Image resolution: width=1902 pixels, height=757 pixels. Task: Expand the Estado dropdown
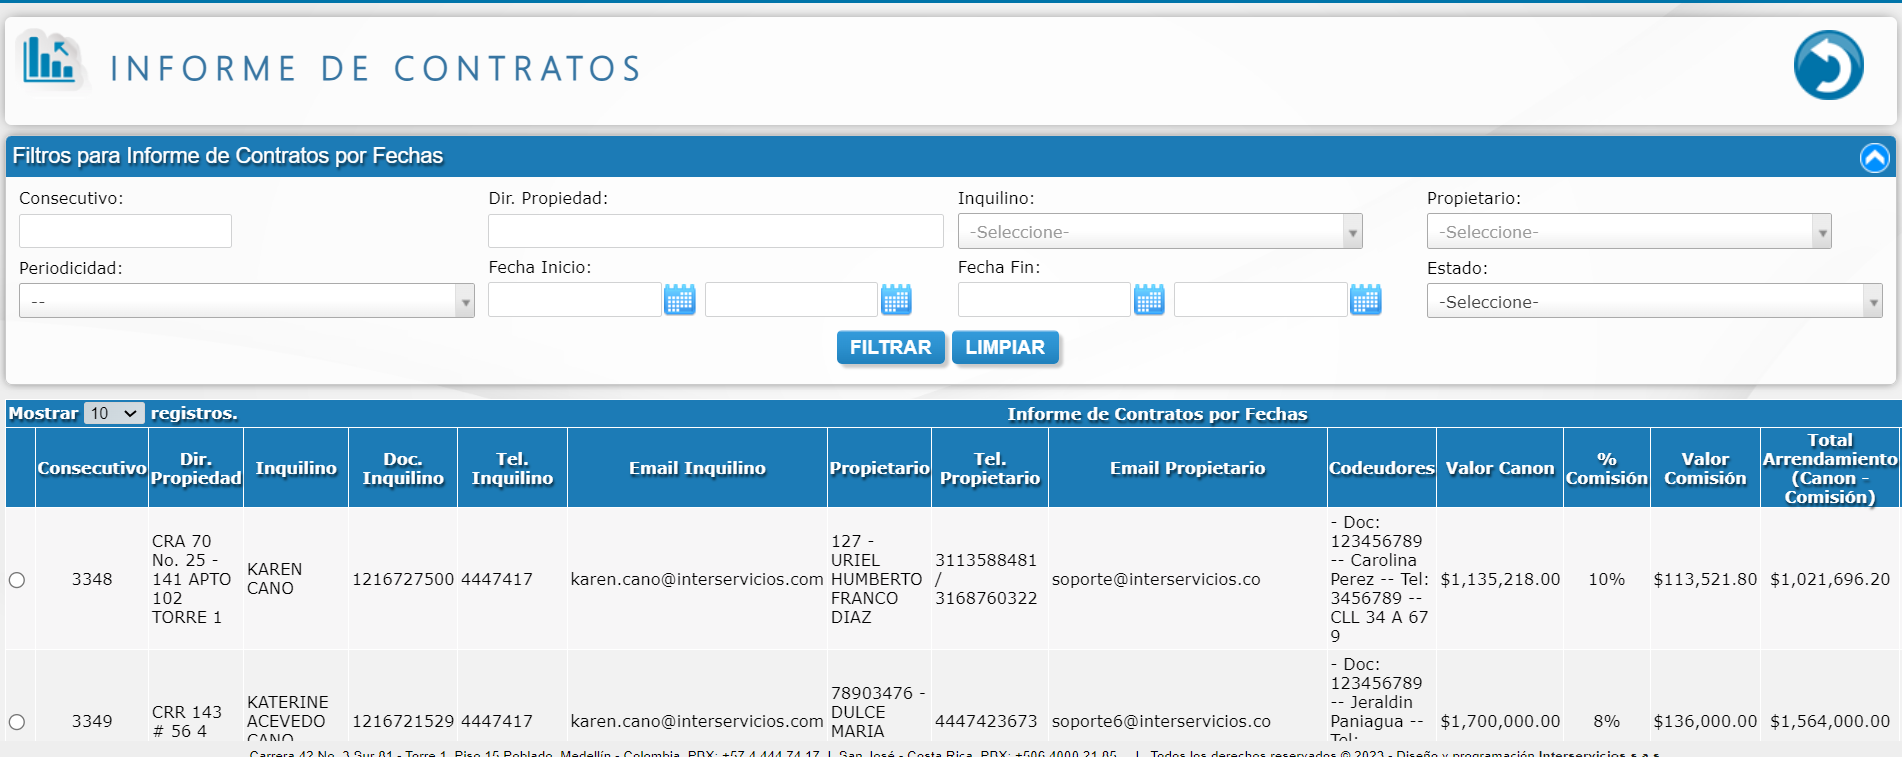click(x=1654, y=302)
